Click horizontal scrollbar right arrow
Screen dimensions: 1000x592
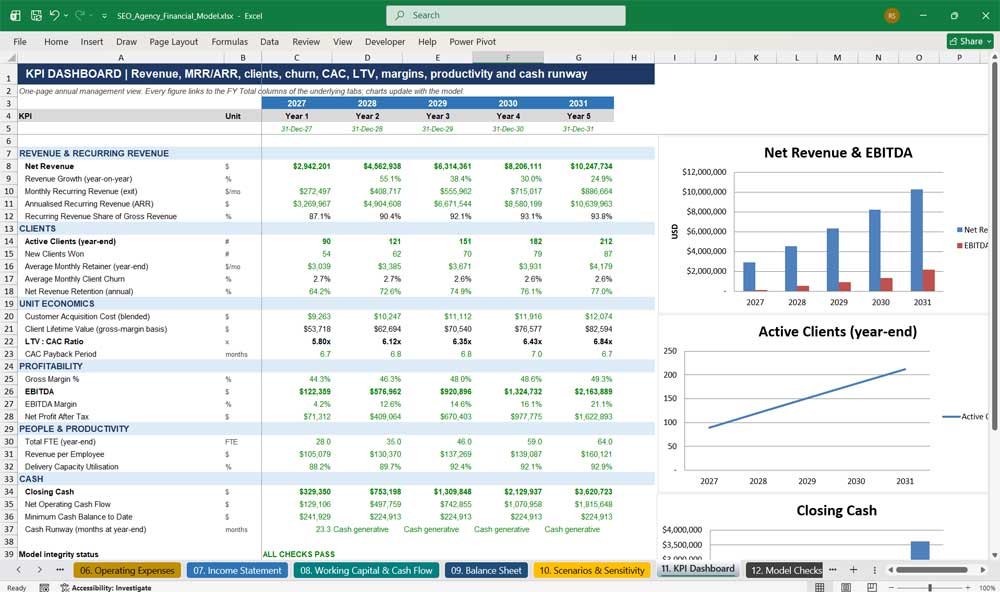pyautogui.click(x=983, y=570)
